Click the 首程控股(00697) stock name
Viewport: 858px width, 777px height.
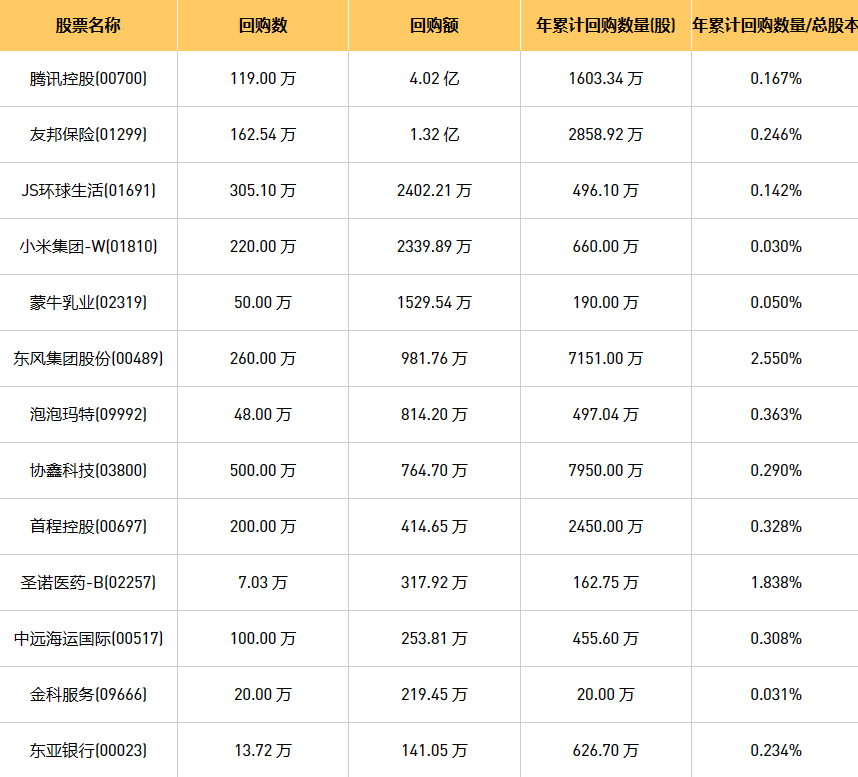(88, 526)
